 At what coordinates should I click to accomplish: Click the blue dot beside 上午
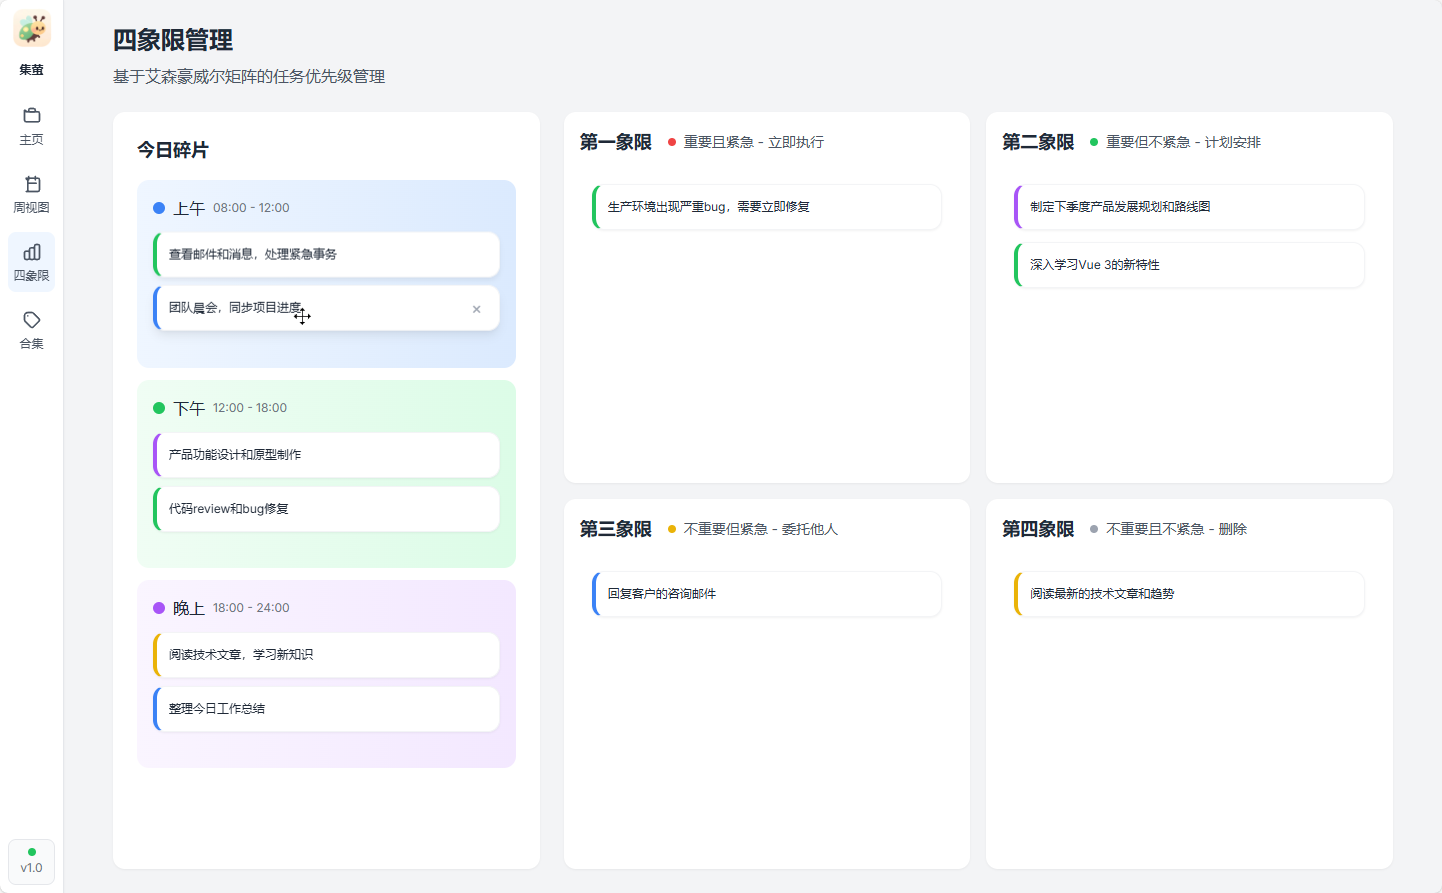pos(159,208)
